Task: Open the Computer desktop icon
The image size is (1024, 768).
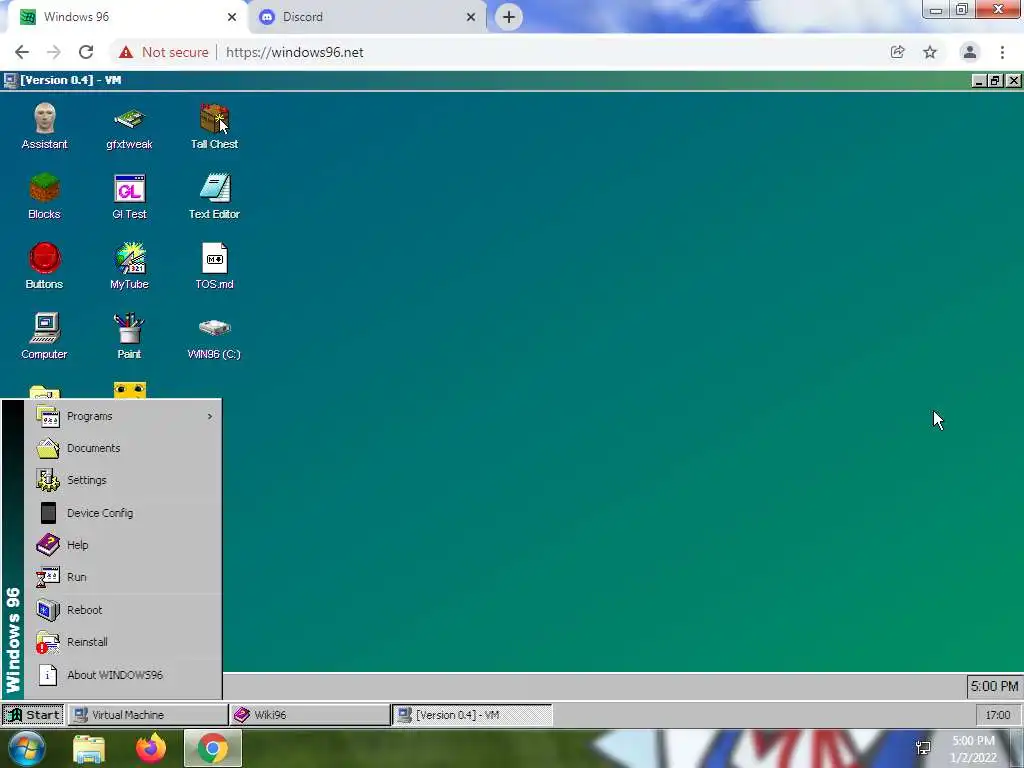Action: pos(44,336)
